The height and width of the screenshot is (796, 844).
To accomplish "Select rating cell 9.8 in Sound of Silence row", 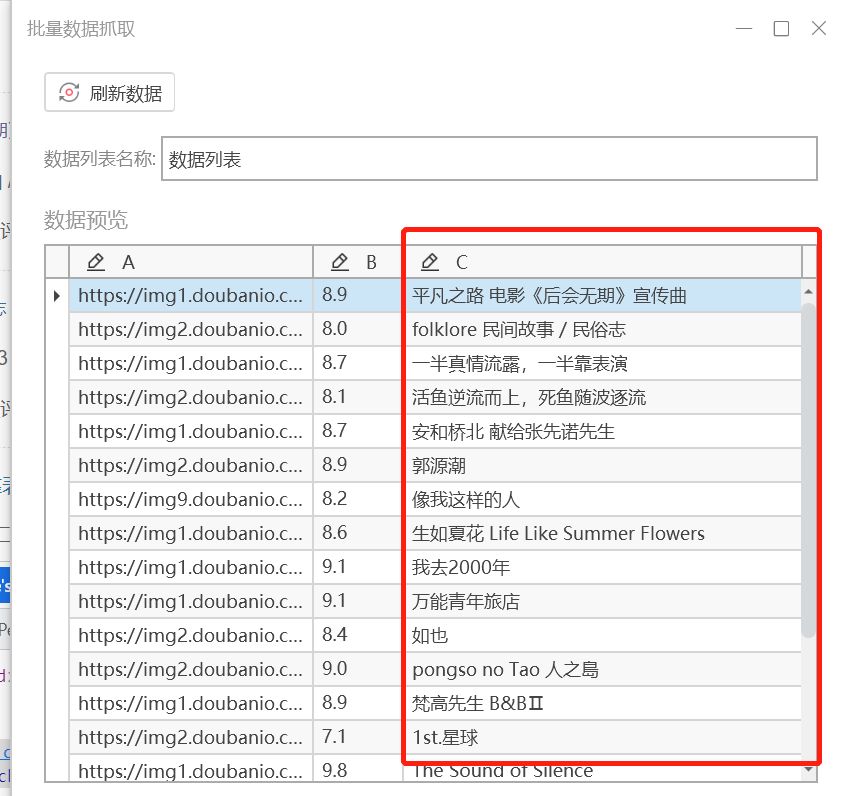I will click(x=357, y=769).
